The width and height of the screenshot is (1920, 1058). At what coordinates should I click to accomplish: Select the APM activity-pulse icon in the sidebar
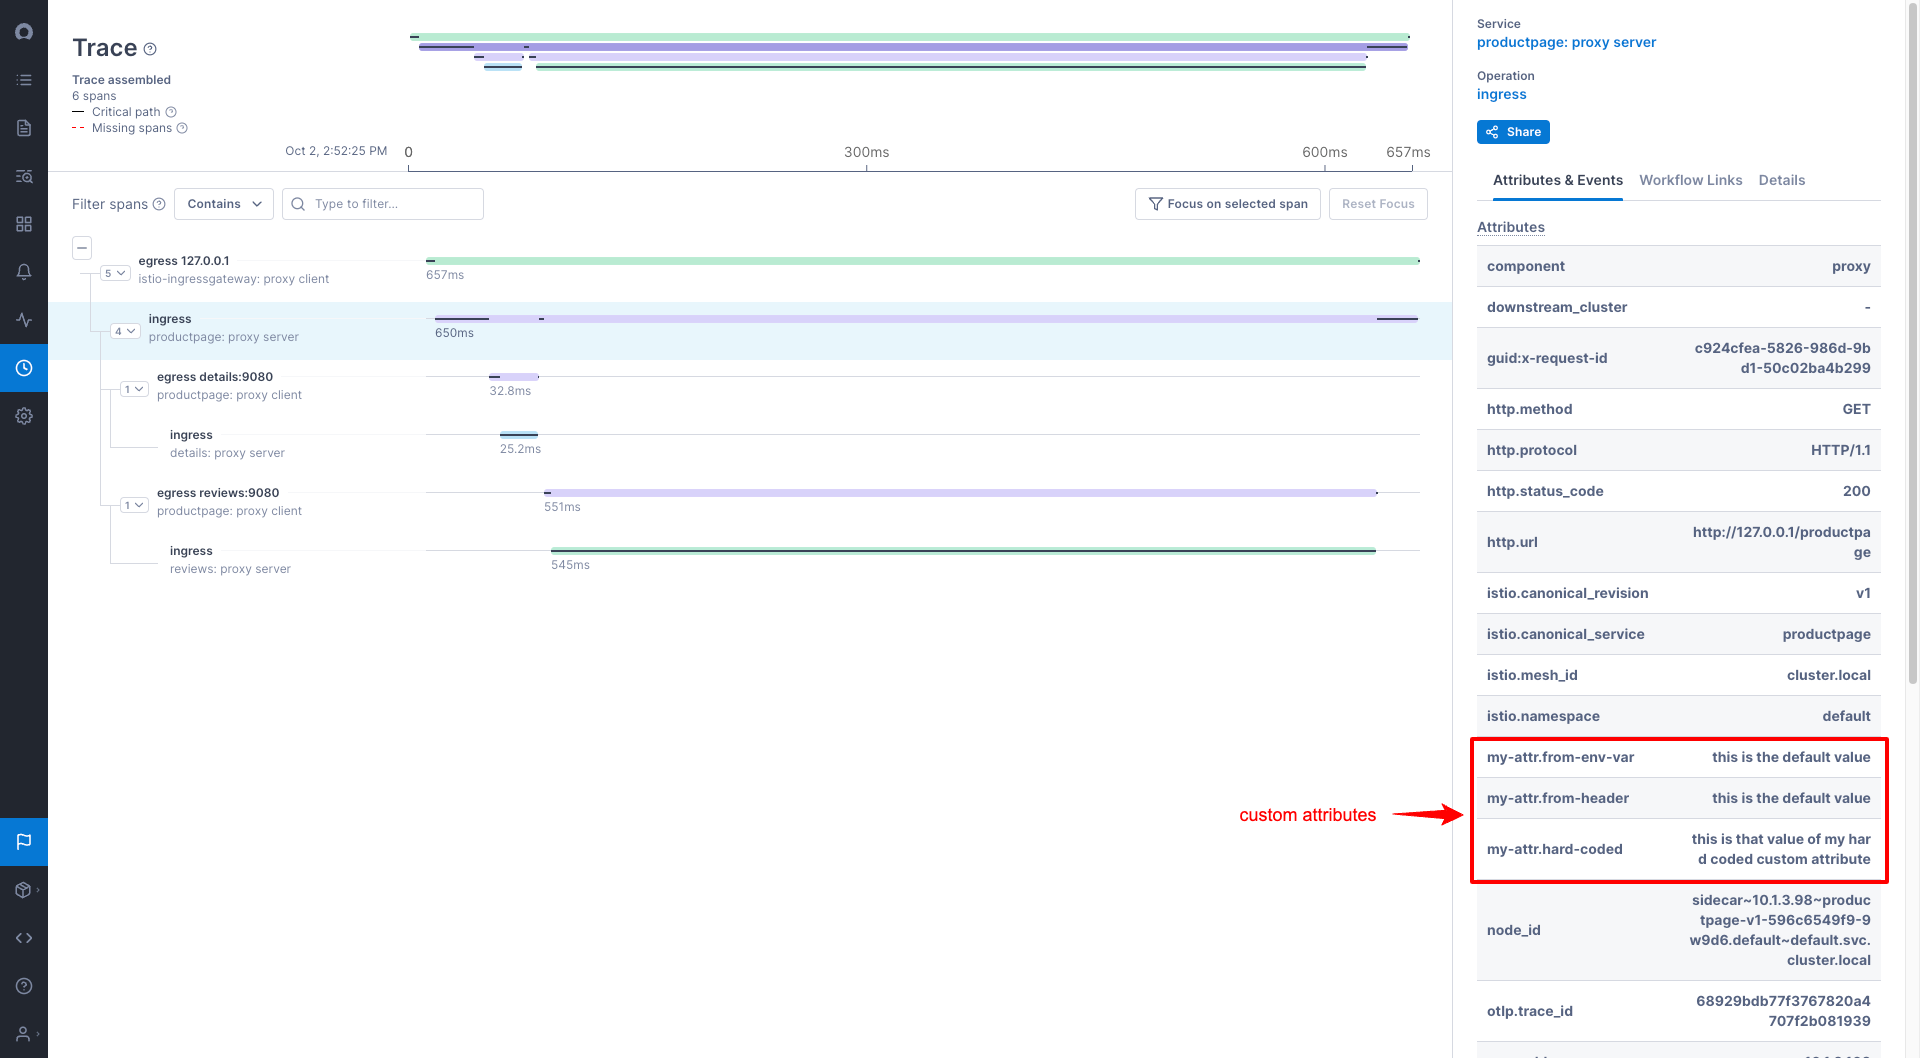pyautogui.click(x=24, y=320)
